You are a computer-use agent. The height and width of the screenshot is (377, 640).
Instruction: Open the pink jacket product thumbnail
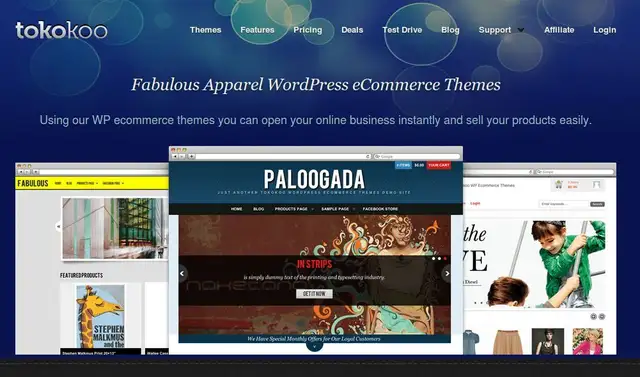point(587,342)
